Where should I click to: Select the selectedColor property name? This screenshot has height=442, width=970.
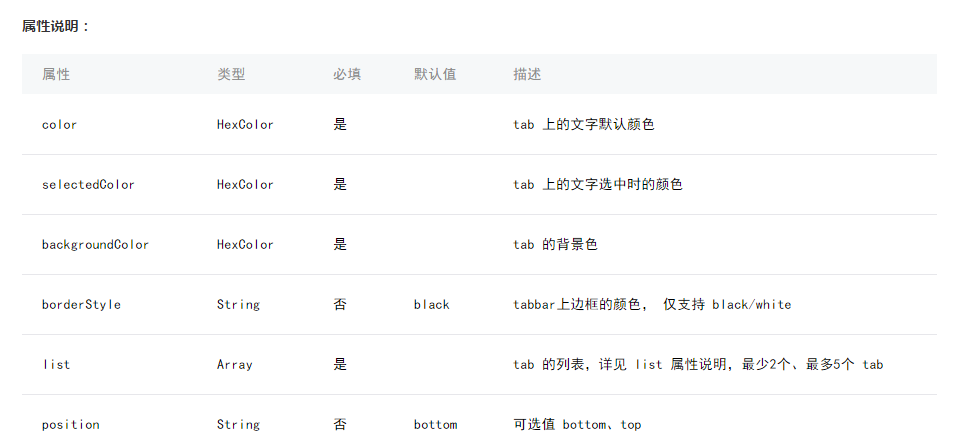click(x=88, y=184)
